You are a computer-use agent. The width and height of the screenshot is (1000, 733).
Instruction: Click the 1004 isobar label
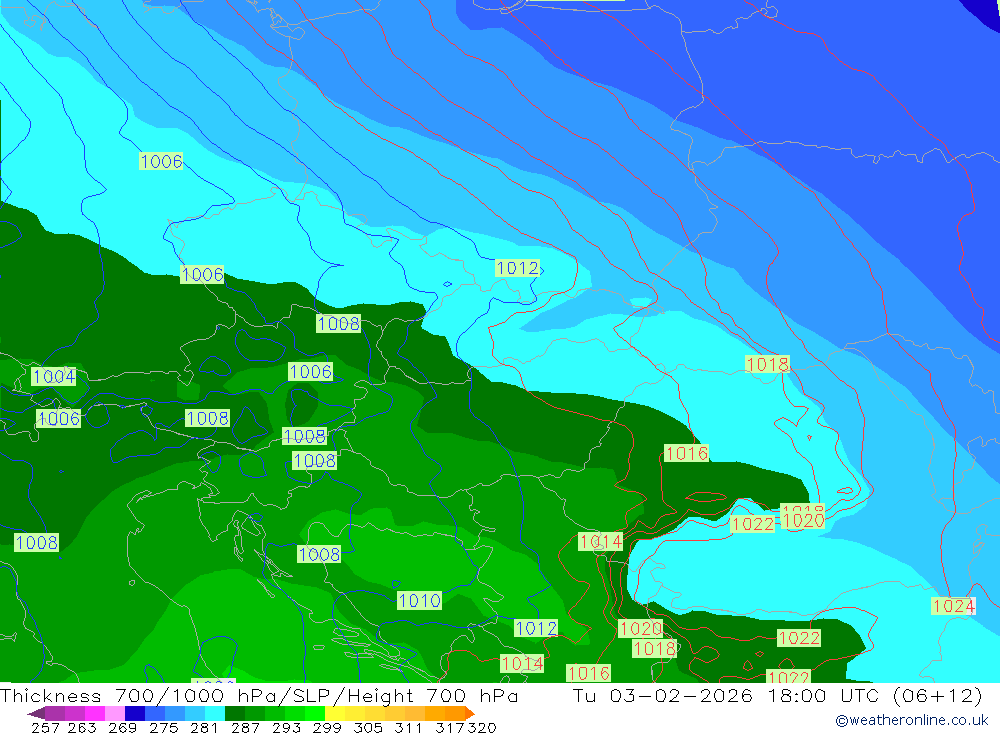[x=54, y=376]
